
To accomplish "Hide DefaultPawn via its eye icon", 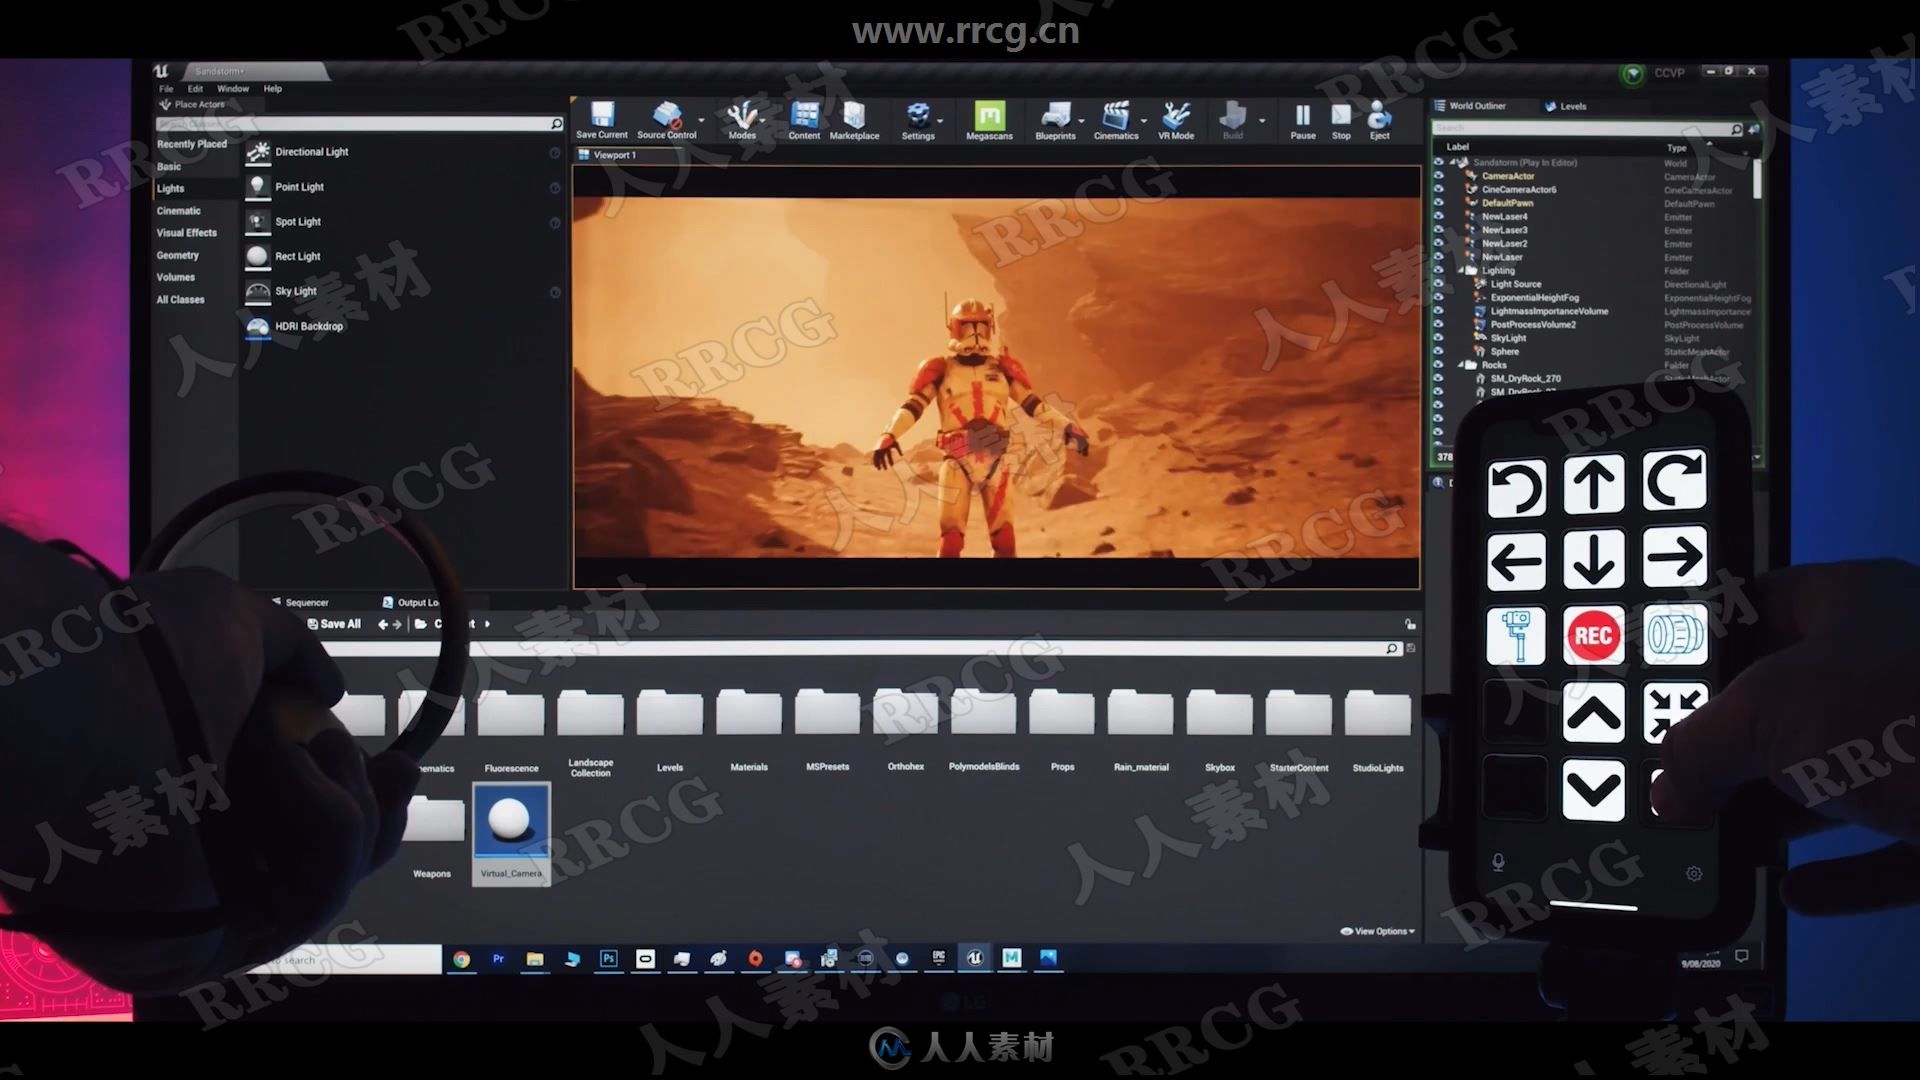I will coord(1439,203).
